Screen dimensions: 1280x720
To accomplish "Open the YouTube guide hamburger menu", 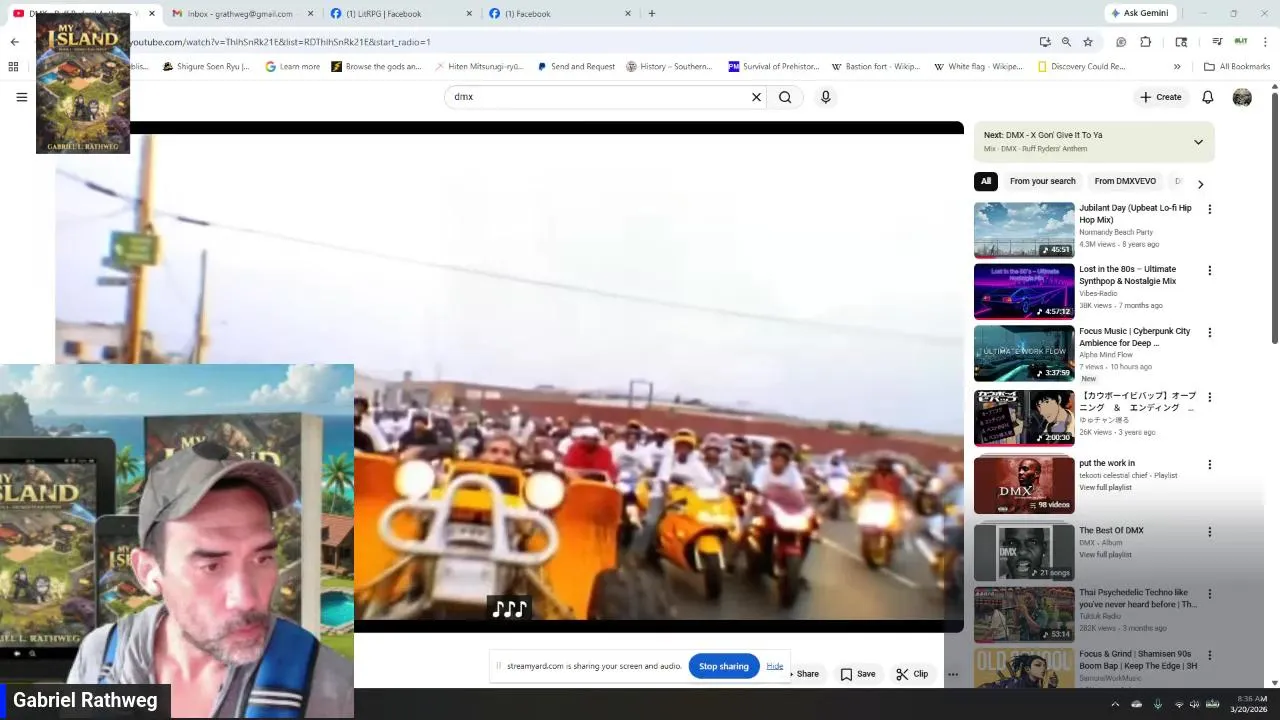I will tap(21, 97).
